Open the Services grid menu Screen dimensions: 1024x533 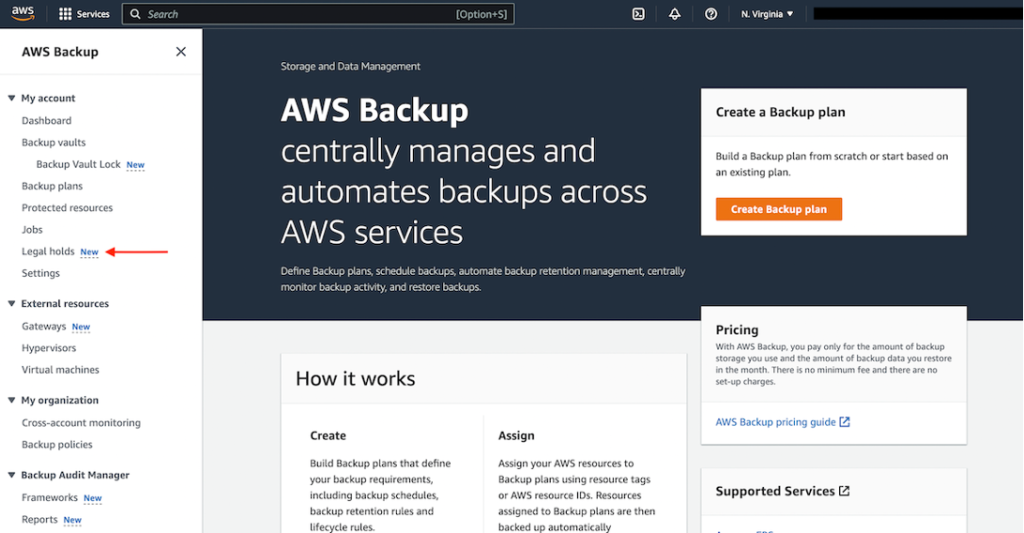[65, 14]
